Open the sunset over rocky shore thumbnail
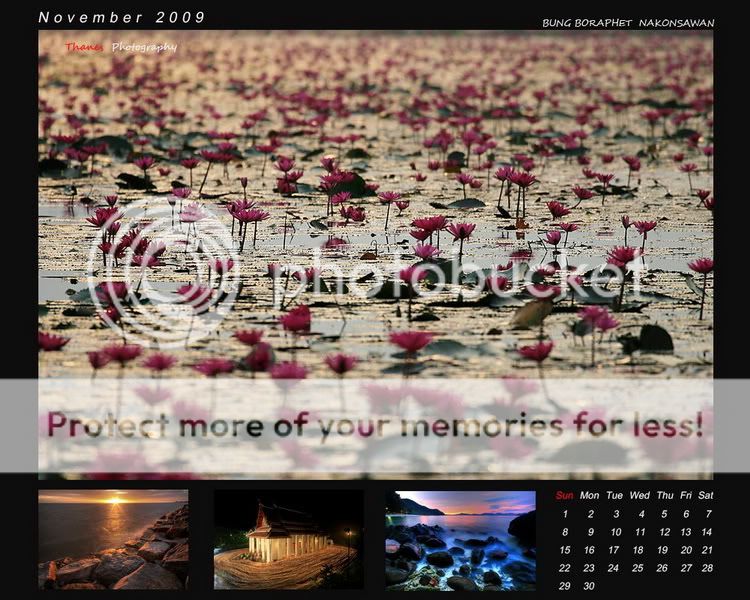750x600 pixels. coord(113,539)
